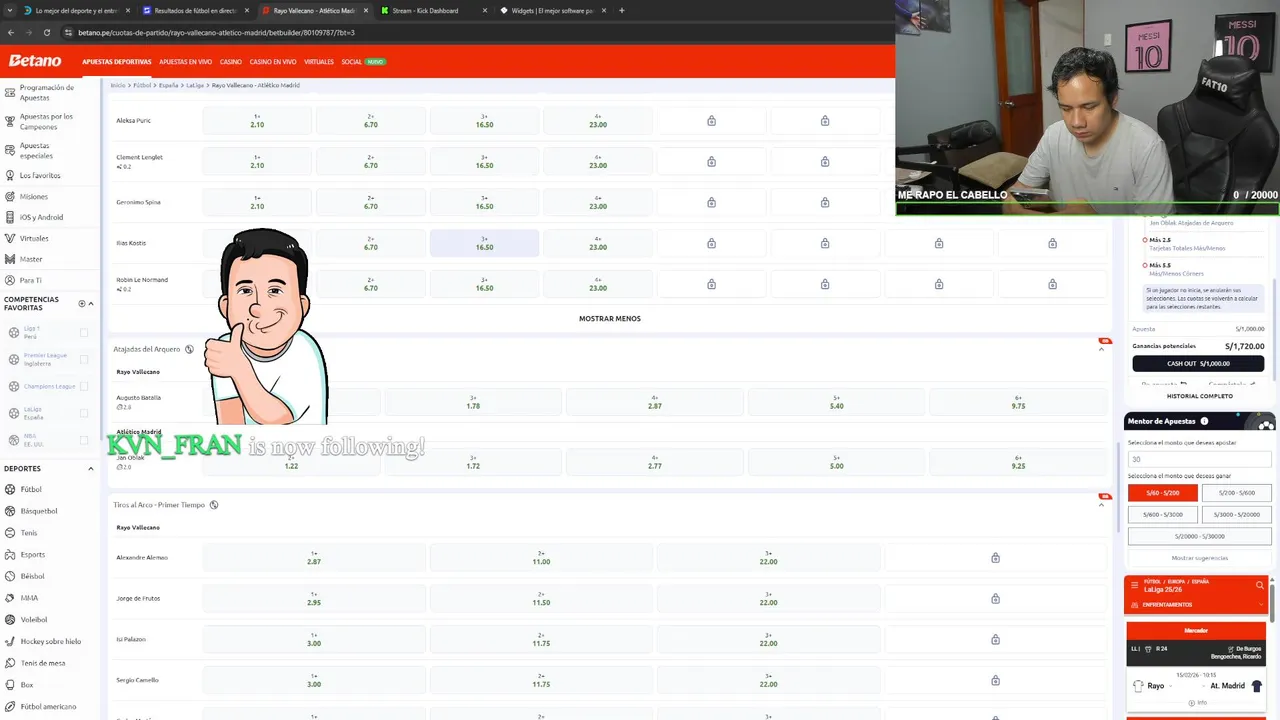This screenshot has width=1280, height=720.
Task: Toggle the Champions League checkbox
Action: pyautogui.click(x=84, y=386)
